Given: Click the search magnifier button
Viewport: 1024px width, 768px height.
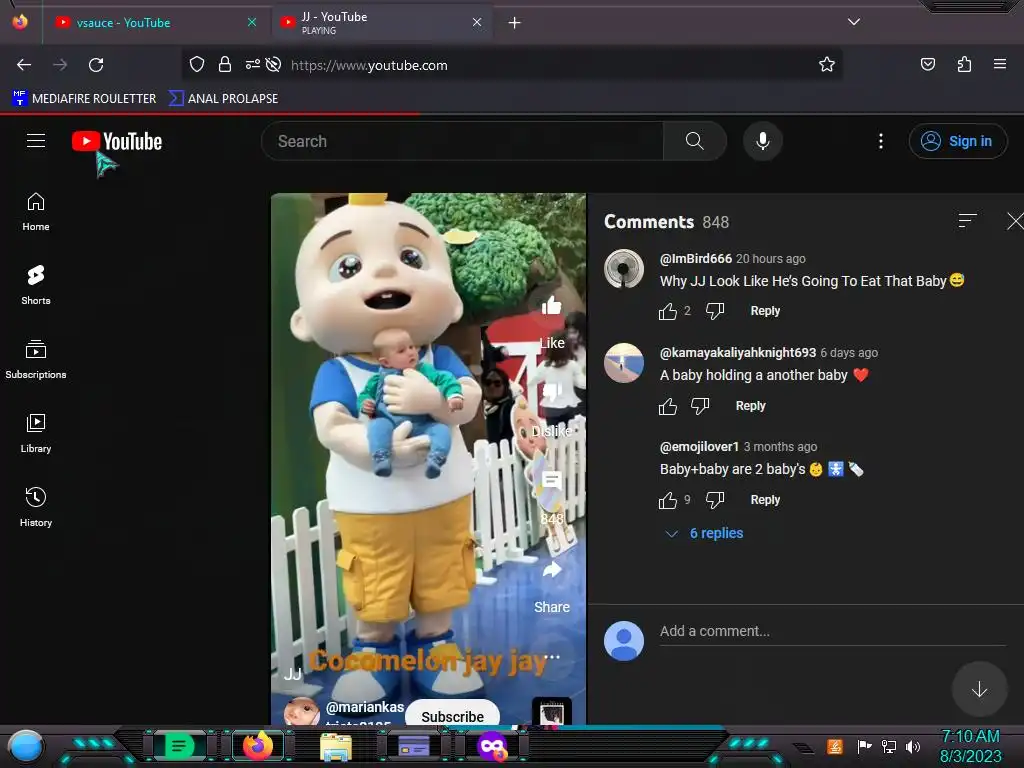Looking at the screenshot, I should click(x=695, y=141).
